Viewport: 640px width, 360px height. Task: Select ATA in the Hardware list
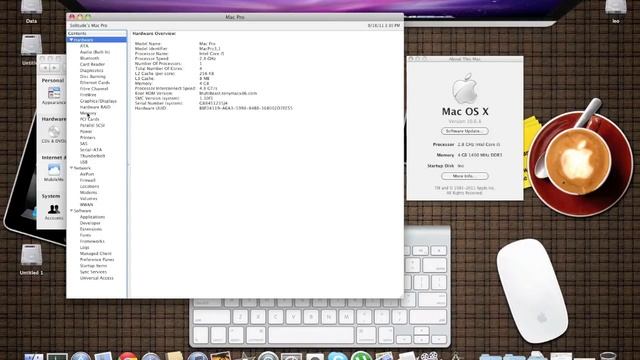[84, 46]
